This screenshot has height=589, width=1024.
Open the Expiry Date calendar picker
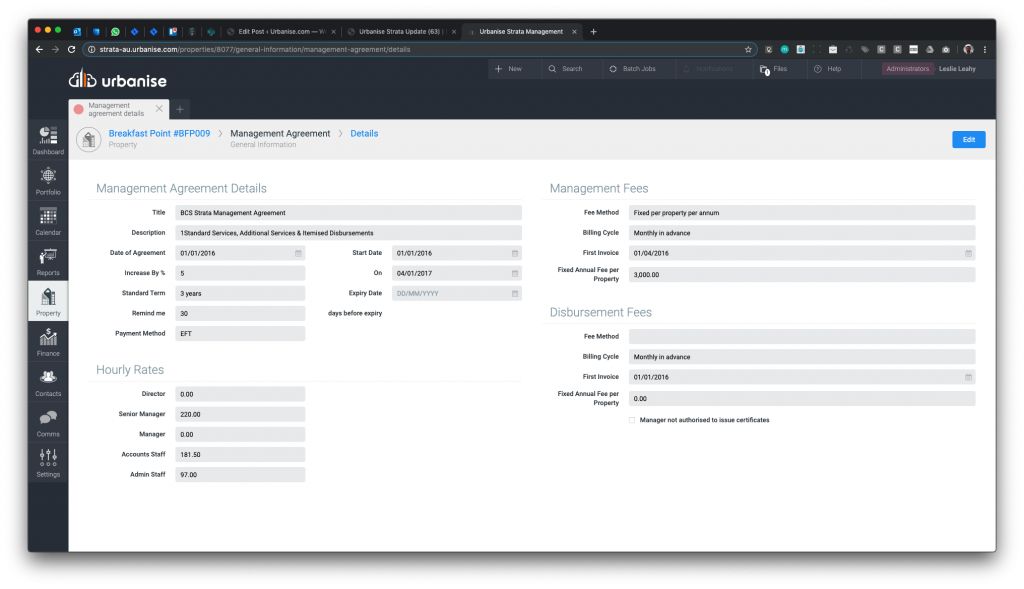(515, 294)
